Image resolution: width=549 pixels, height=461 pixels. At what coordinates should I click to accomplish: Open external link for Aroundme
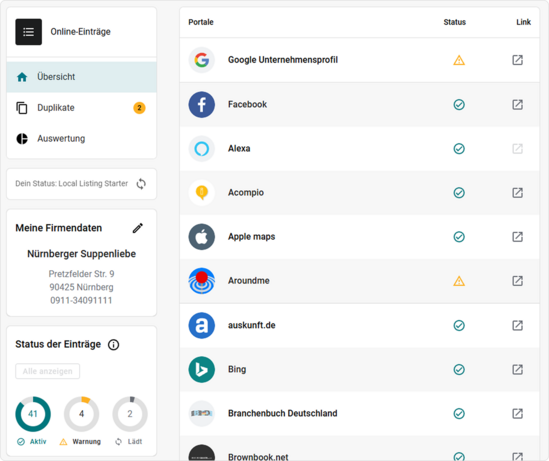(517, 281)
